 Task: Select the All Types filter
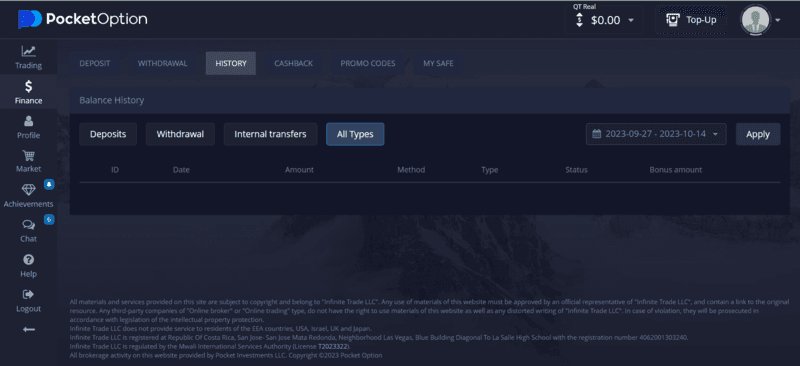click(x=355, y=134)
